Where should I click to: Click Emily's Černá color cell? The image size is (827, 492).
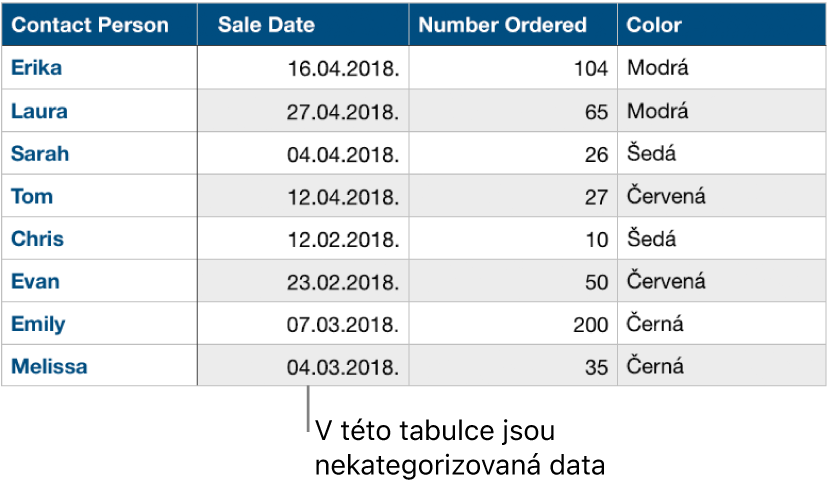coord(721,324)
